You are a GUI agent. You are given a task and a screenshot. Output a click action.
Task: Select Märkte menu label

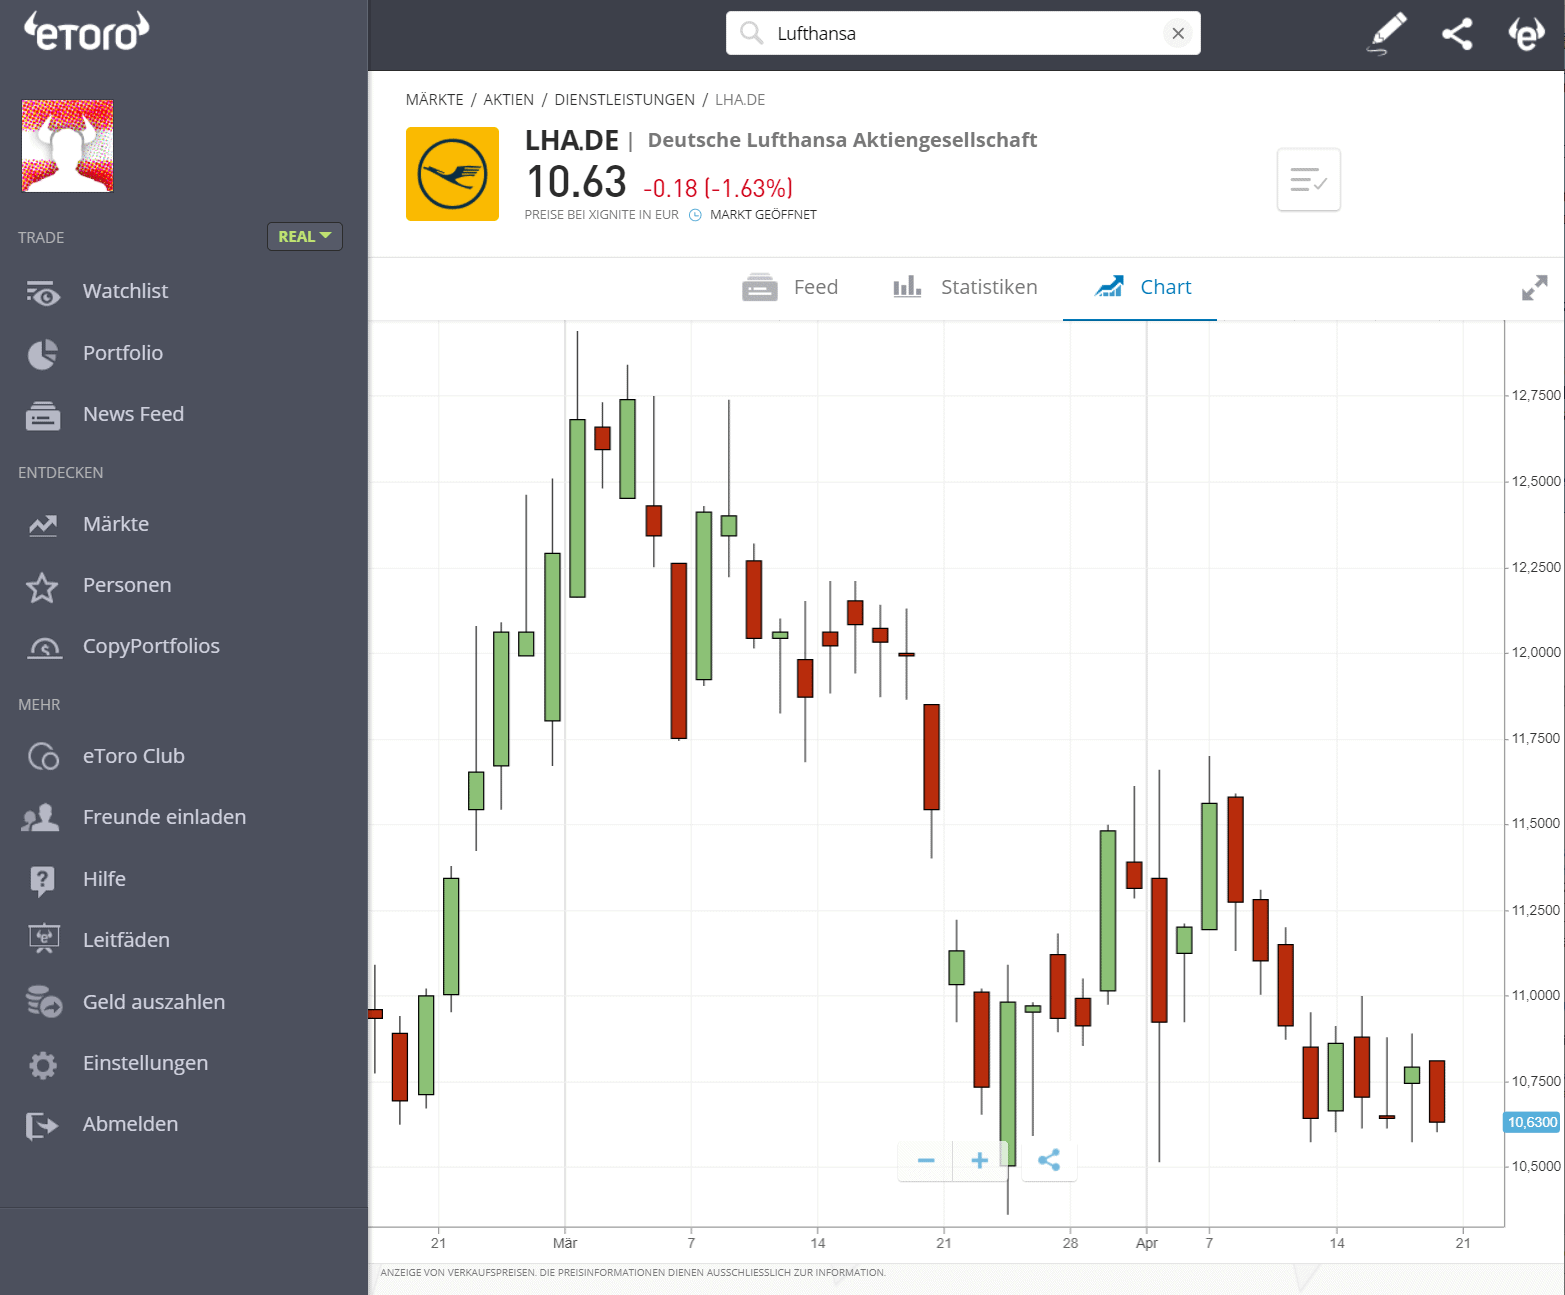click(116, 524)
